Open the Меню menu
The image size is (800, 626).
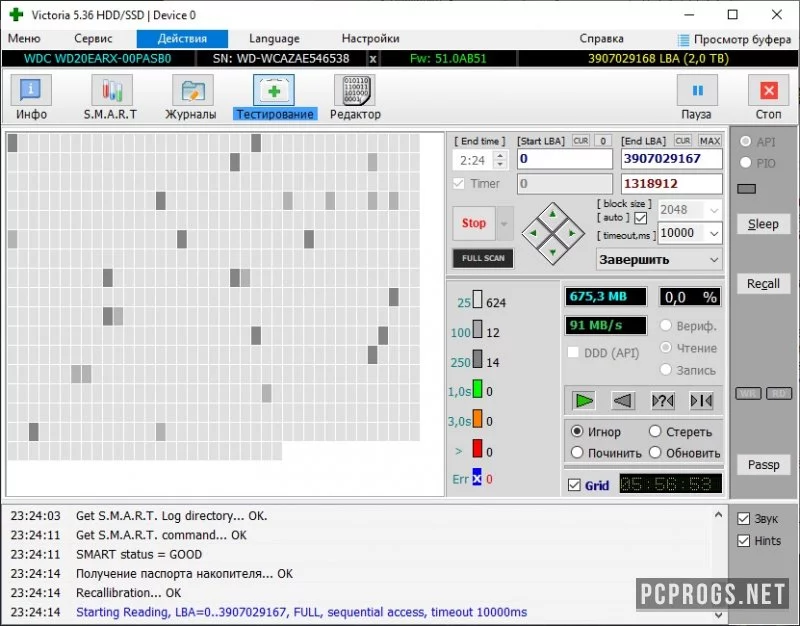24,39
